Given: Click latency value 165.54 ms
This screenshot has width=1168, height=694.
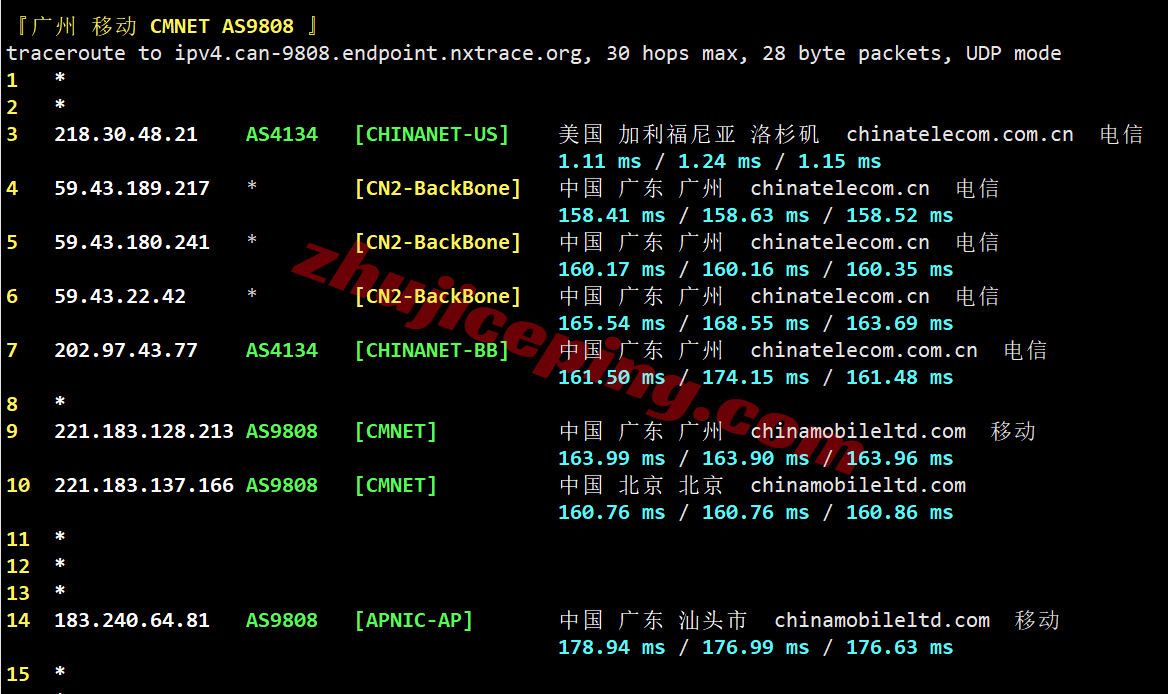Looking at the screenshot, I should 612,324.
